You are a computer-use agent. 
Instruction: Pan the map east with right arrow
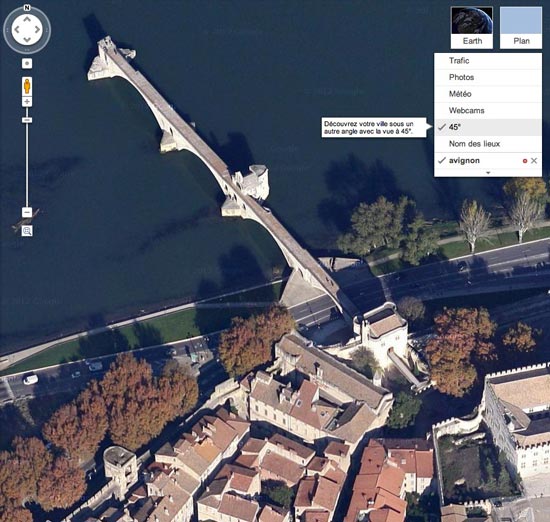click(37, 29)
